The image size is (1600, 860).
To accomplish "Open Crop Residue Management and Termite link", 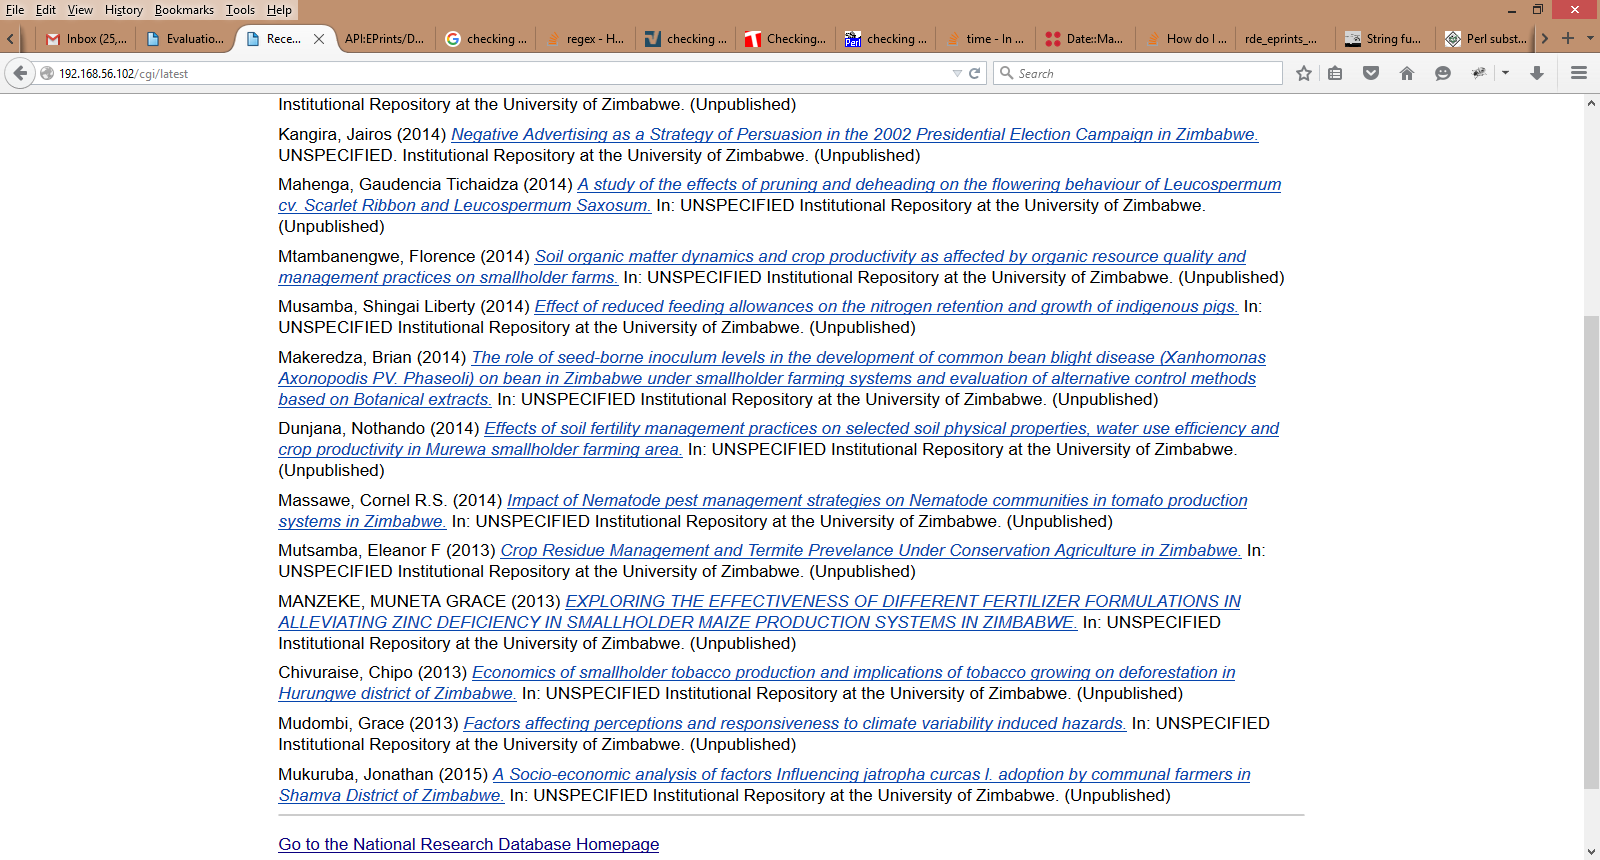I will (x=871, y=550).
